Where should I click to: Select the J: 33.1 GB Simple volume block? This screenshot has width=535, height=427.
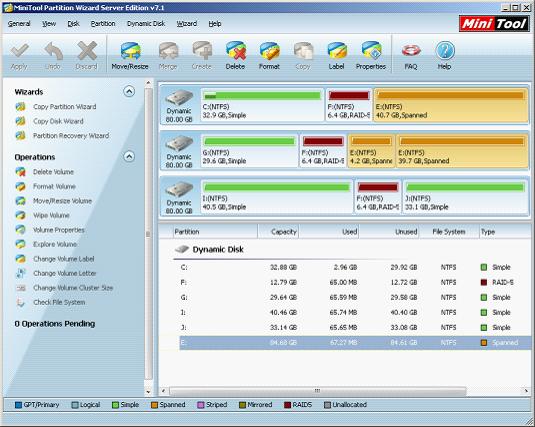click(465, 197)
